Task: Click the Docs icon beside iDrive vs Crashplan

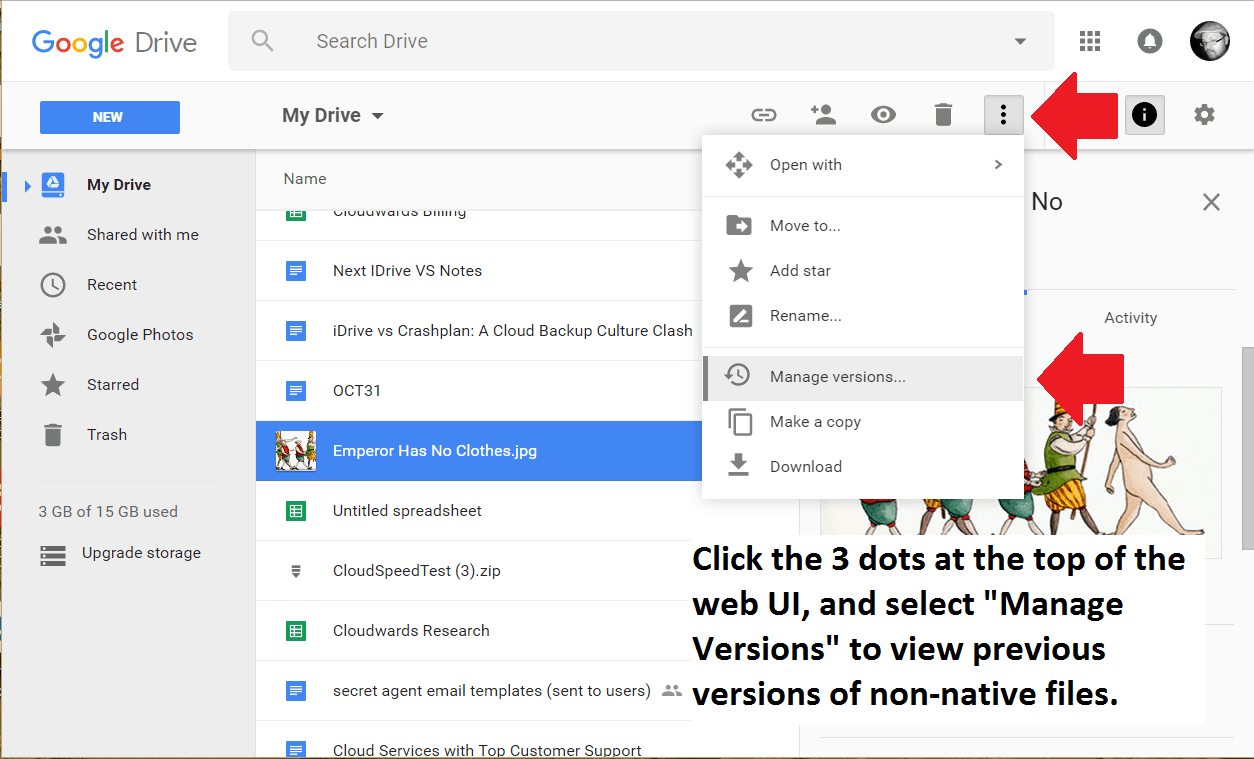Action: (x=296, y=331)
